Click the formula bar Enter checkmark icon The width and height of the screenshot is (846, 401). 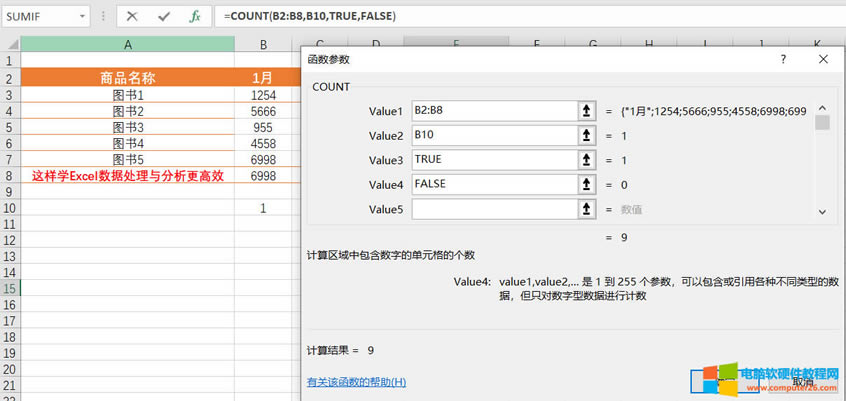[164, 16]
